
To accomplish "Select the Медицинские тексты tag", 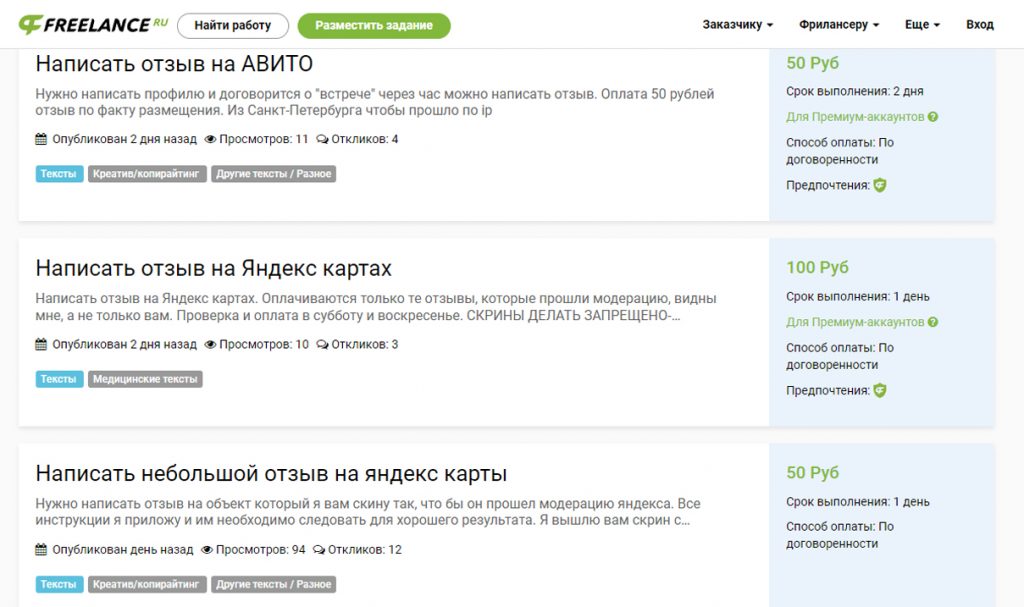I will coord(145,379).
